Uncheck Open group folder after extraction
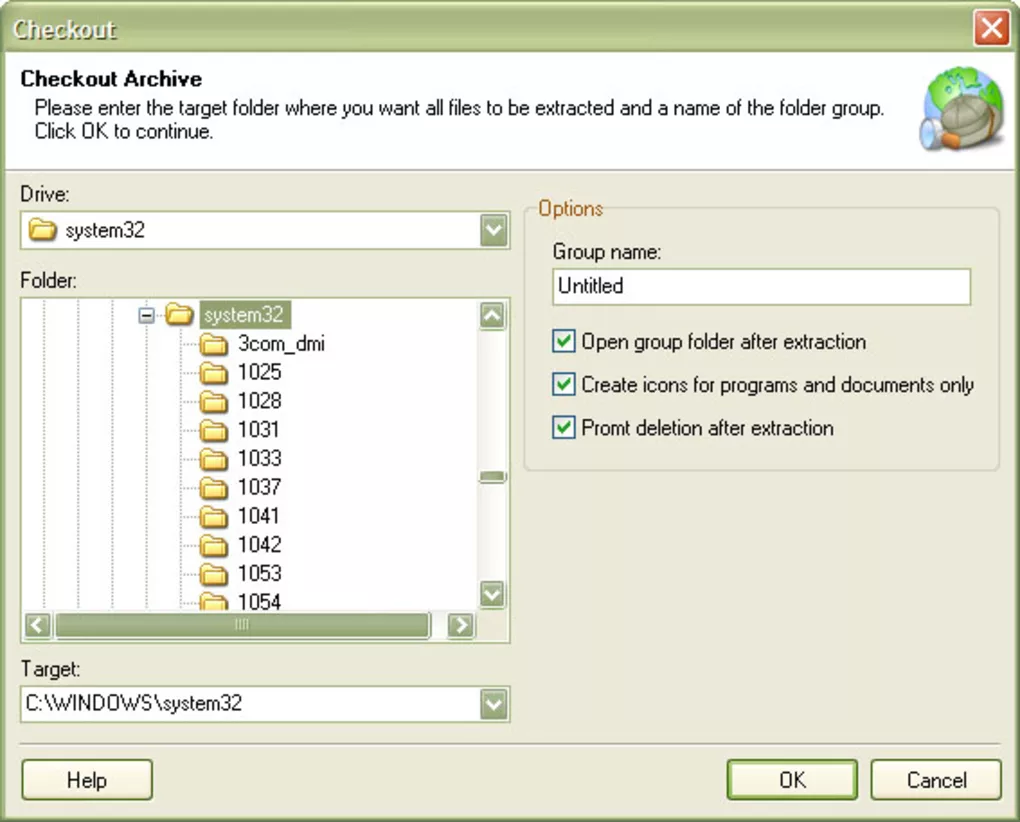The height and width of the screenshot is (822, 1020). point(563,342)
